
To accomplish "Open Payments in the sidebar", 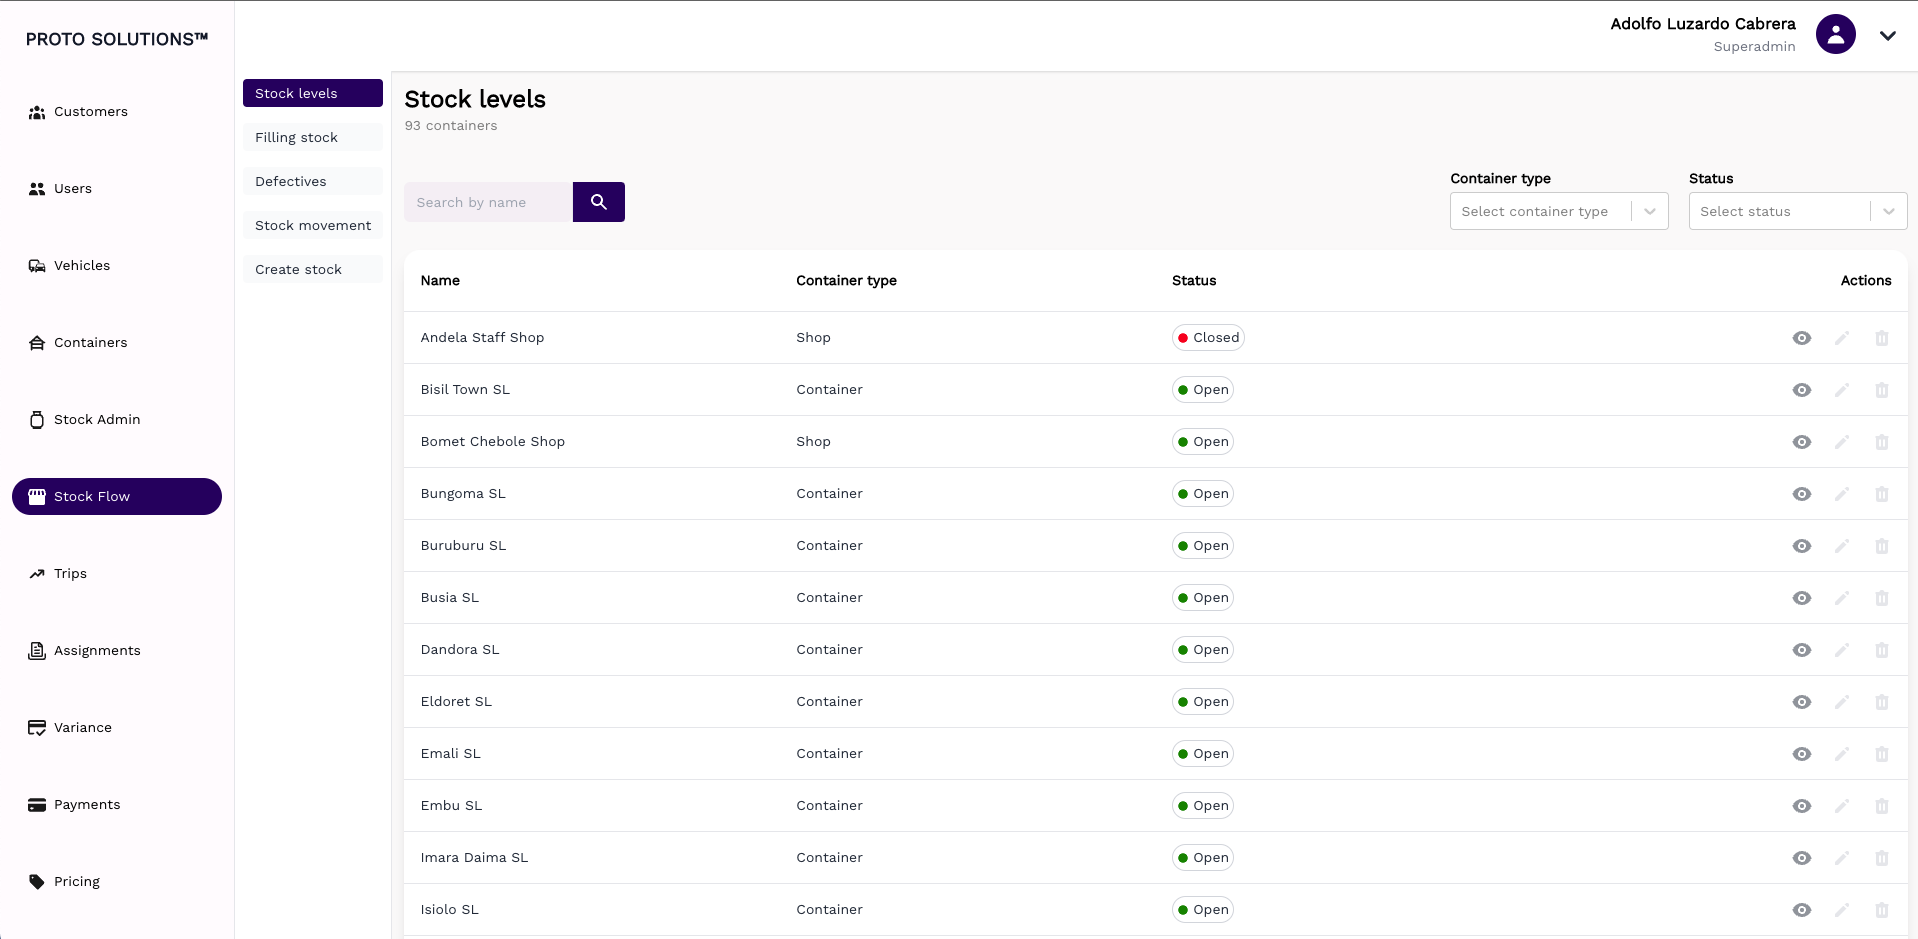I will click(117, 805).
